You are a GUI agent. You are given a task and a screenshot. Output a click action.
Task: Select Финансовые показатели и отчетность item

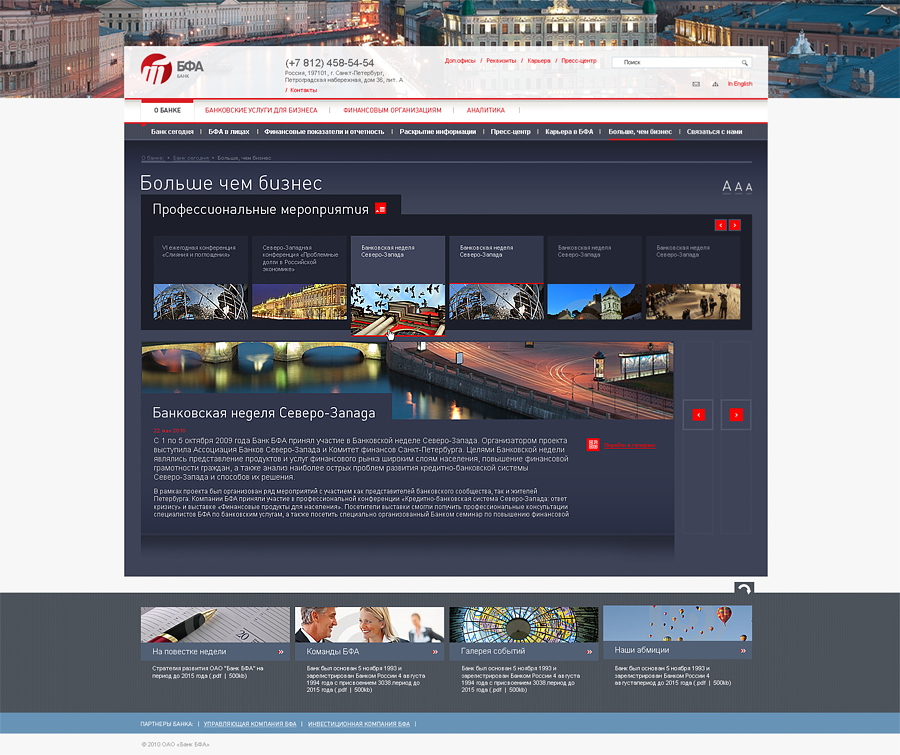(x=324, y=131)
